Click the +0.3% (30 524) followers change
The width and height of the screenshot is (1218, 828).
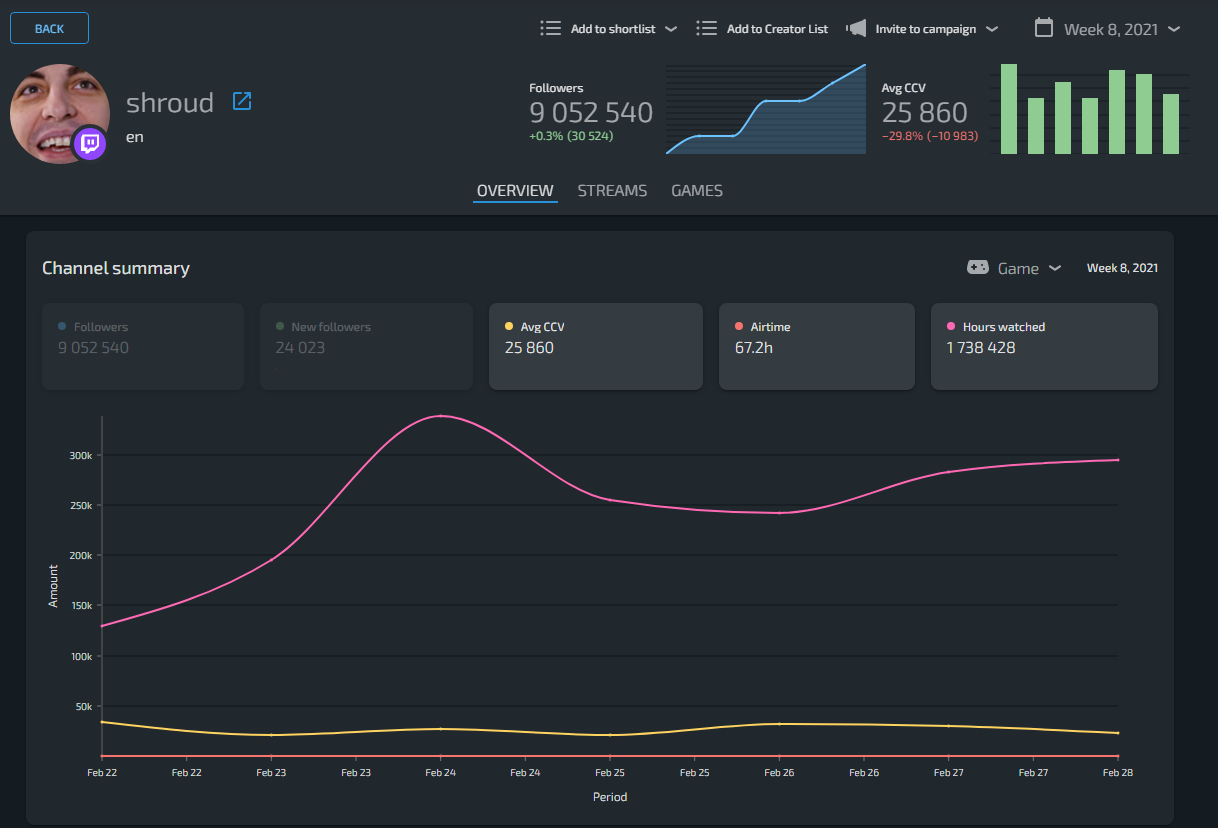571,136
